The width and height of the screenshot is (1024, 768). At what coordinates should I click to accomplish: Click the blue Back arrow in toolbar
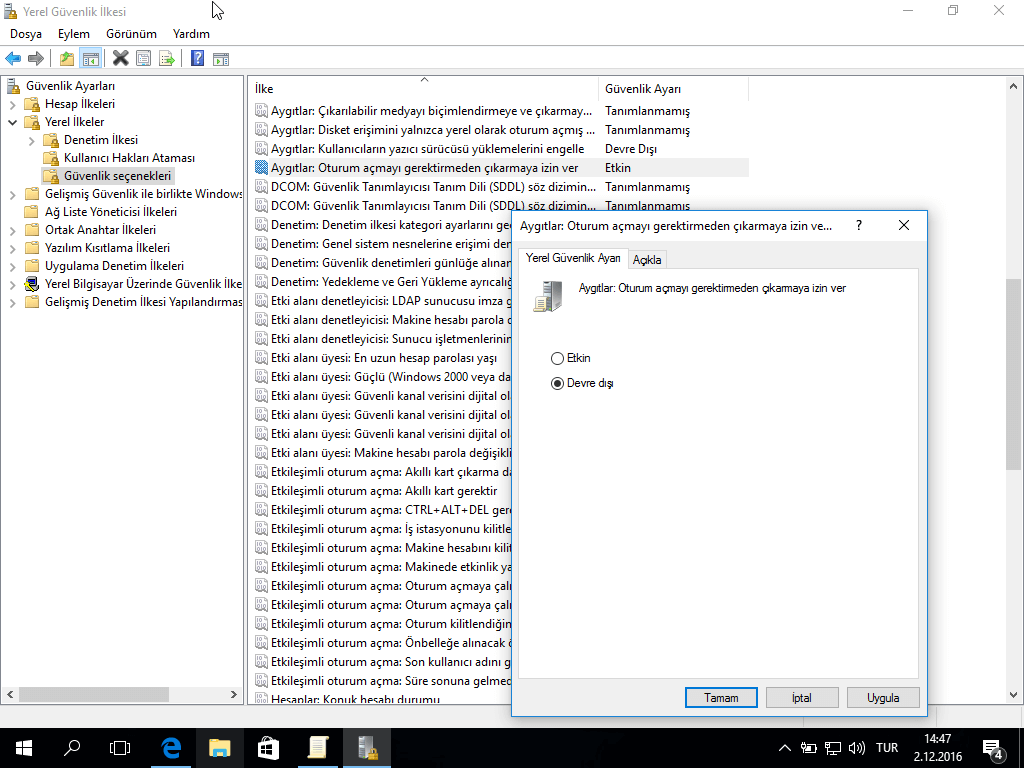13,59
